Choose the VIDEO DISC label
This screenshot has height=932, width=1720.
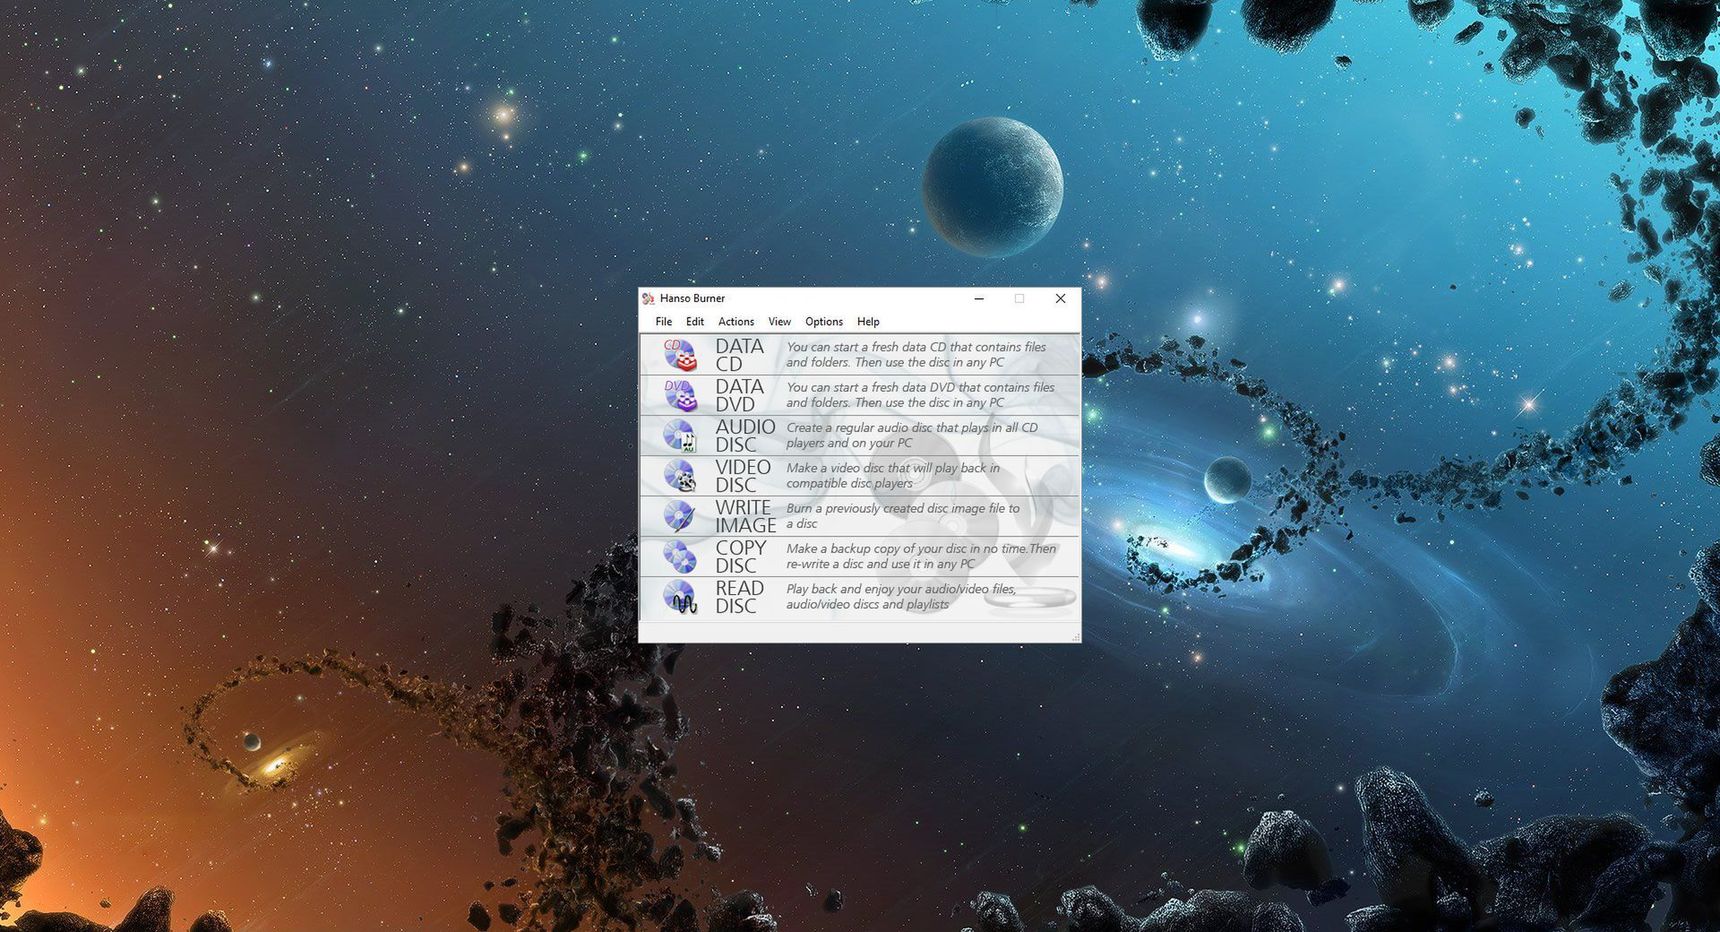pos(743,476)
